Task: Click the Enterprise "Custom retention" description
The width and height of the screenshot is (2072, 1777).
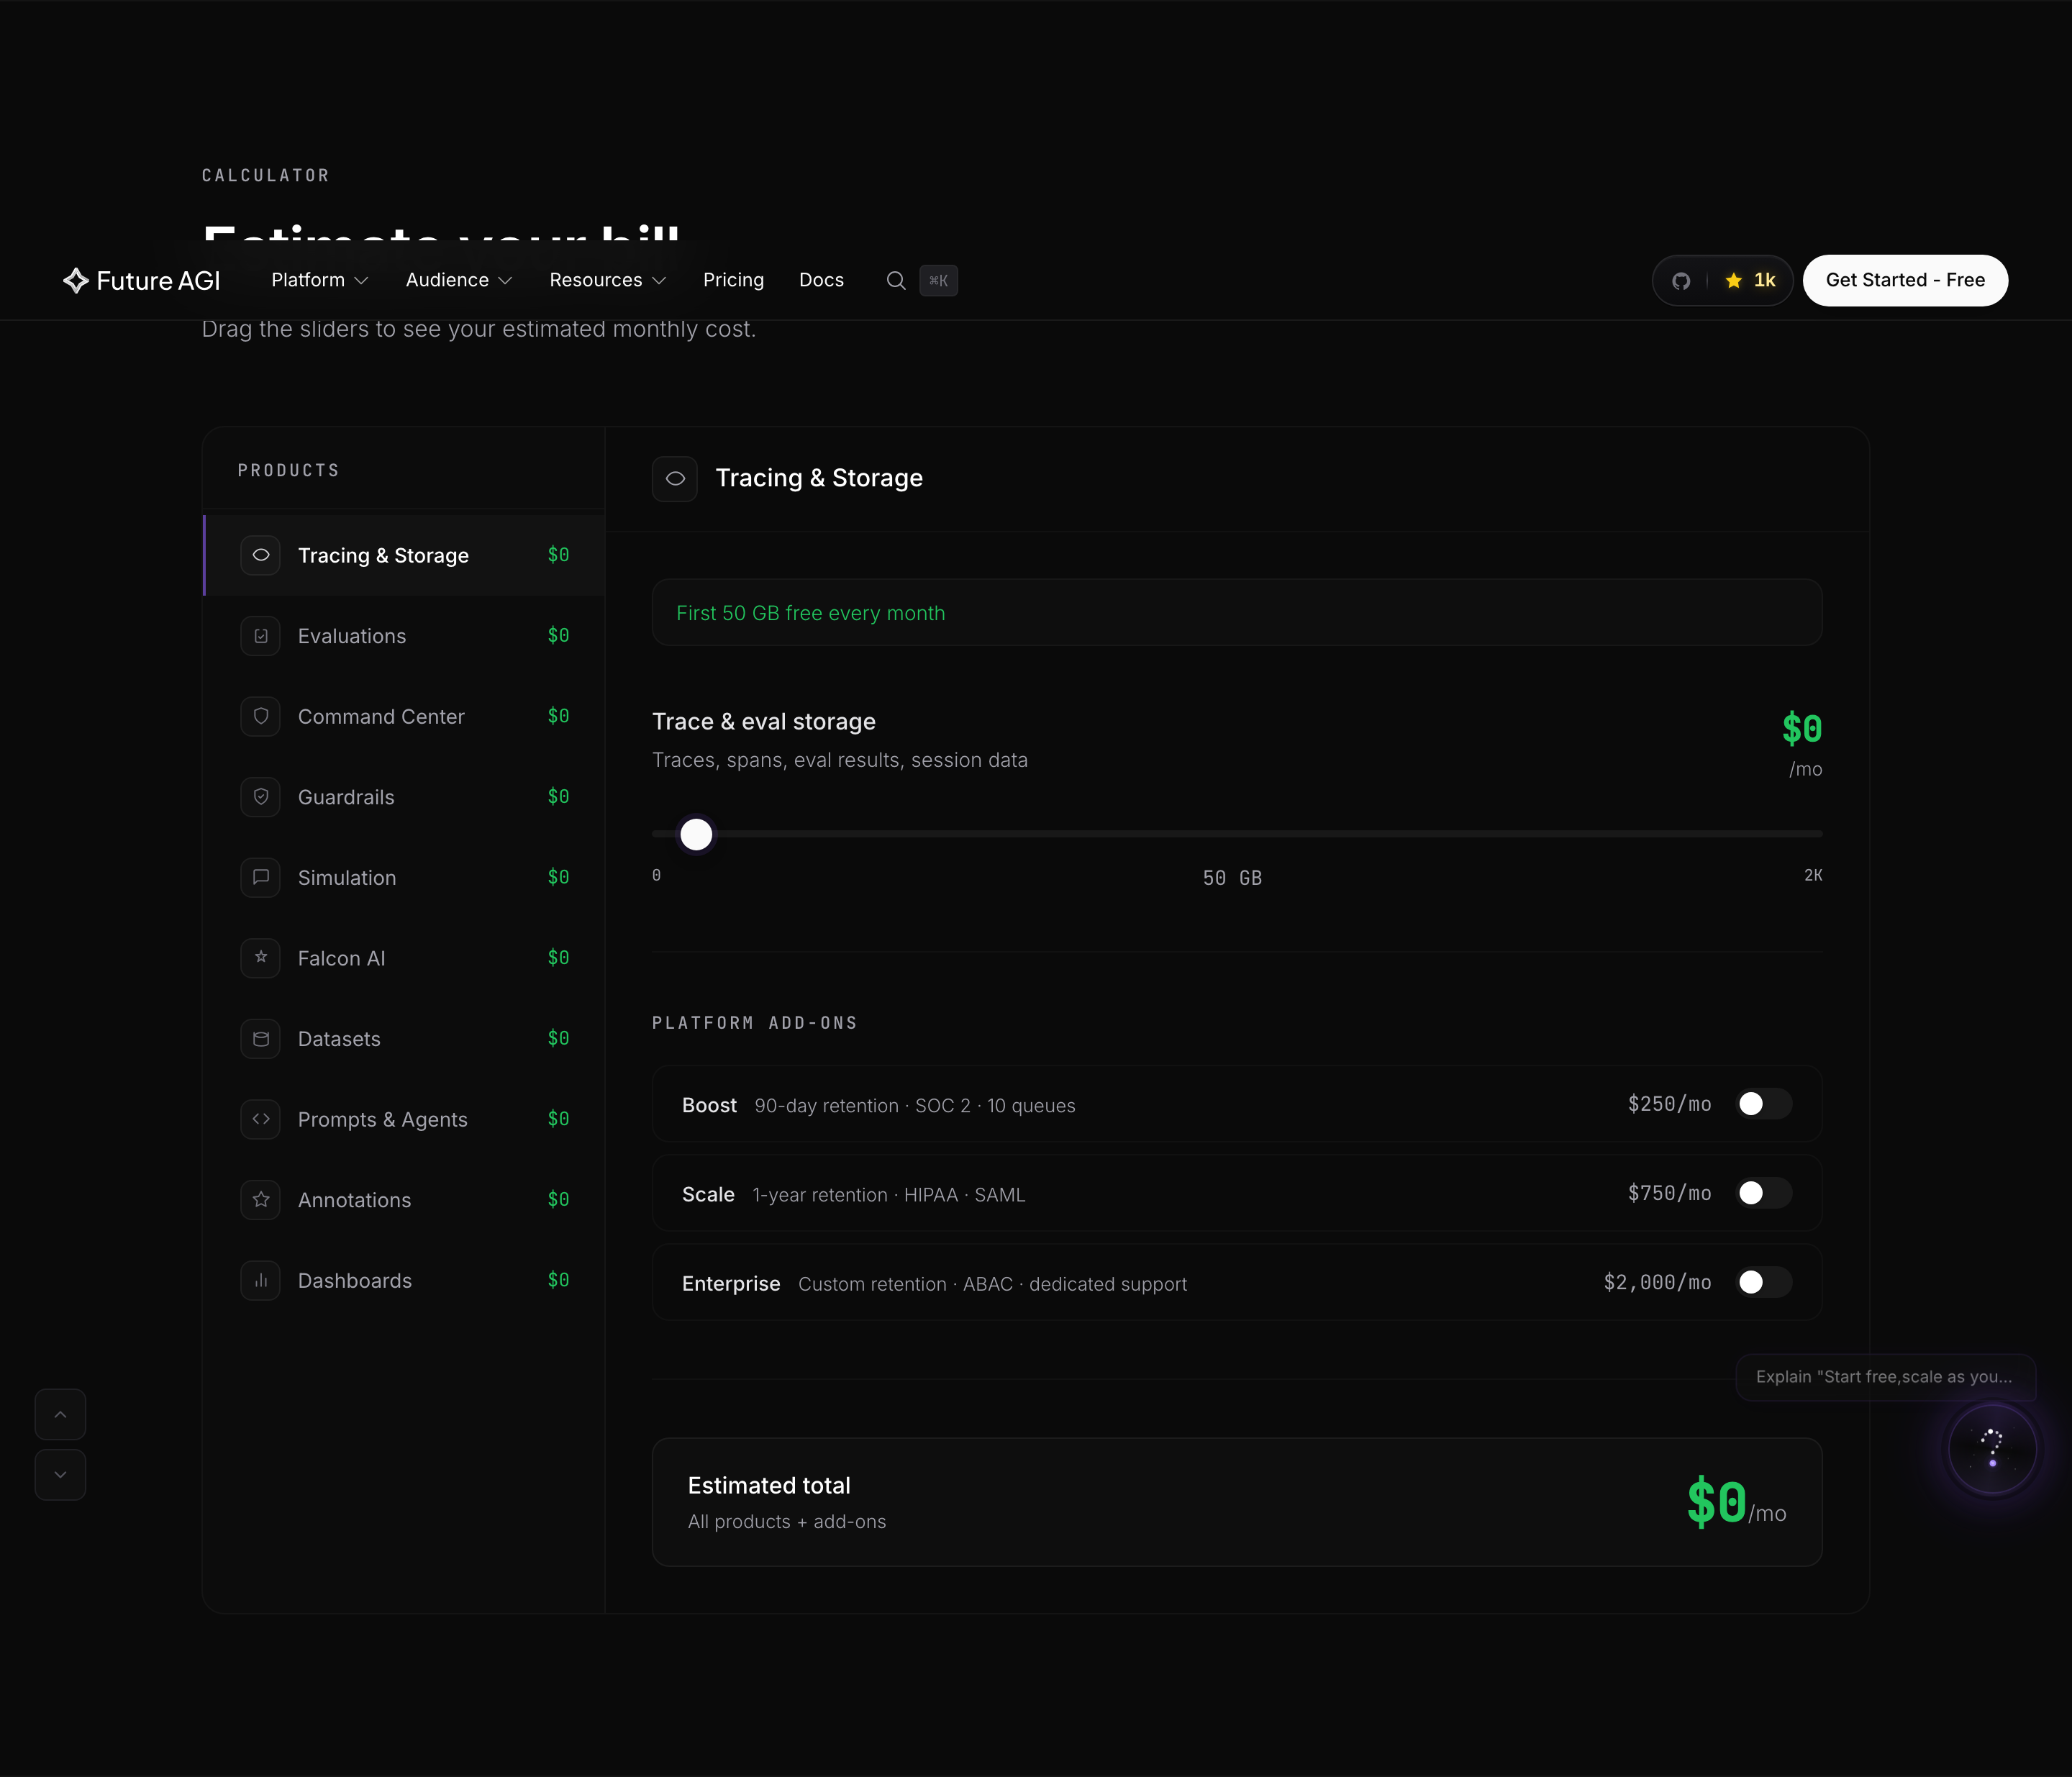Action: pyautogui.click(x=993, y=1284)
